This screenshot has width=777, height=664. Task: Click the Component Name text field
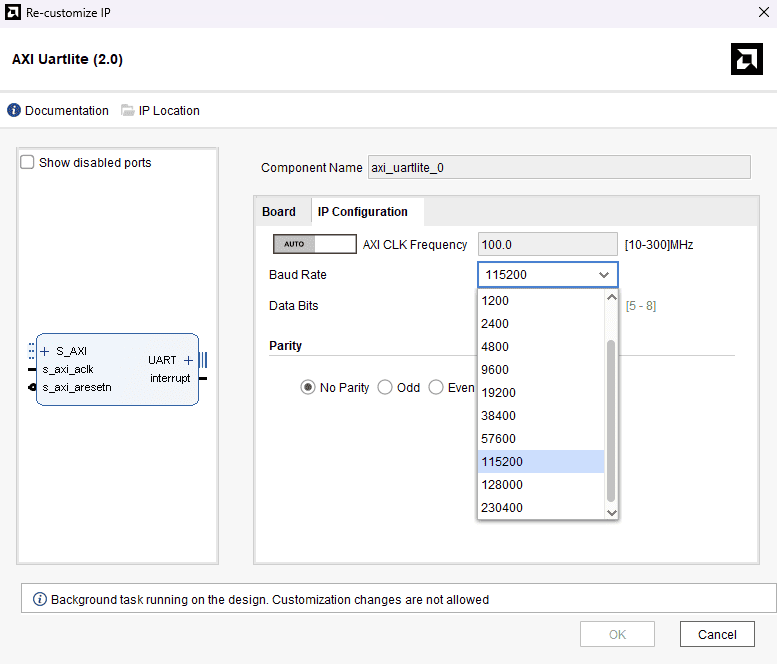(558, 168)
